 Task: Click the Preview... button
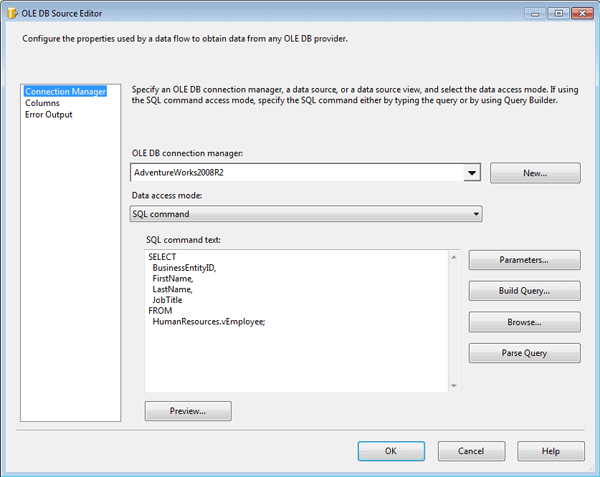tap(188, 411)
